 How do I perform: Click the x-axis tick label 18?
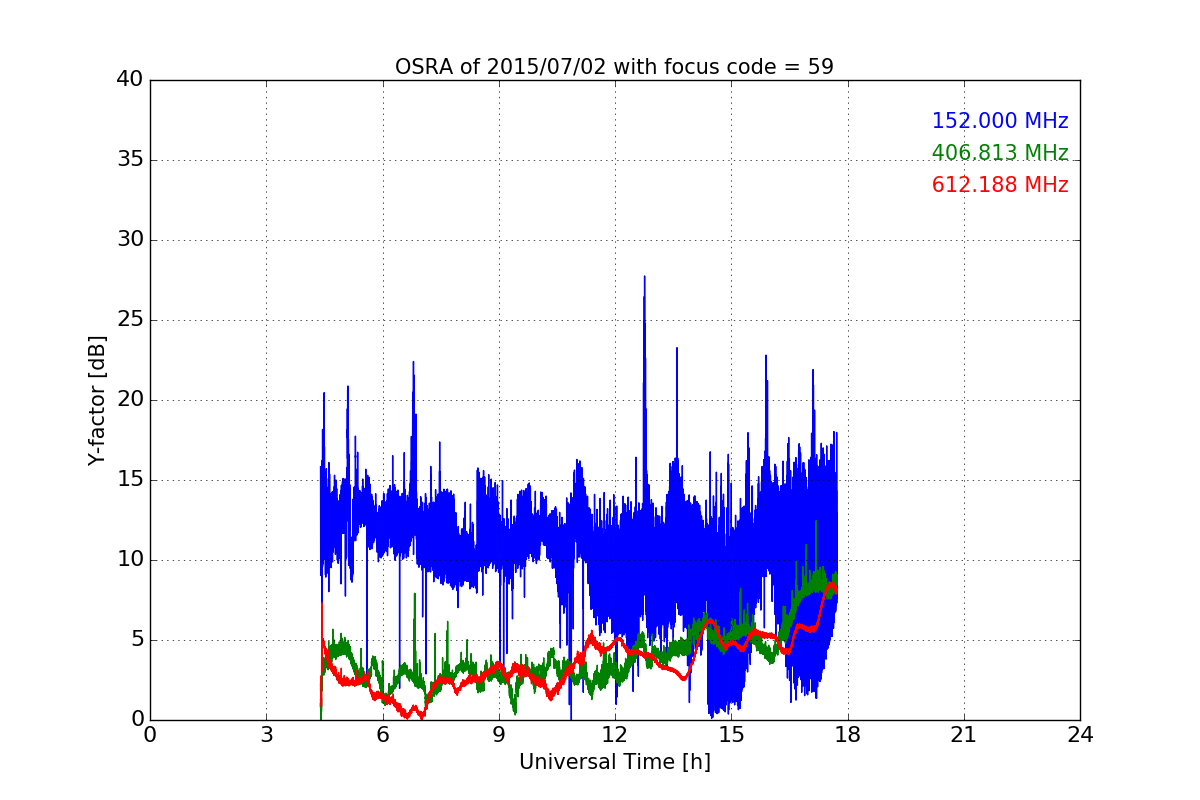[847, 735]
